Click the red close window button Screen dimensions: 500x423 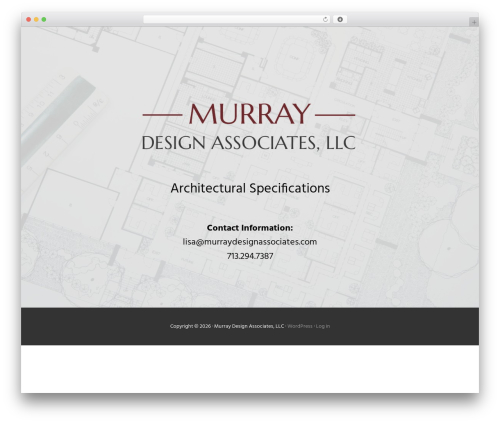click(29, 20)
